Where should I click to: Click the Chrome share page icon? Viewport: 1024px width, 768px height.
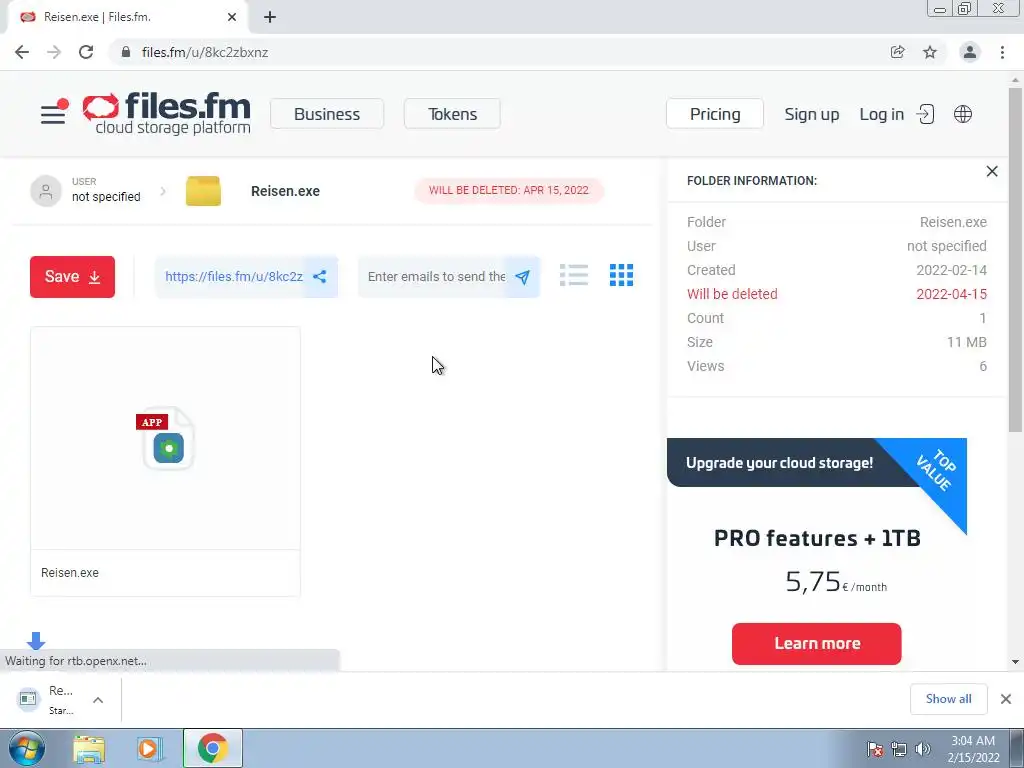pos(897,52)
